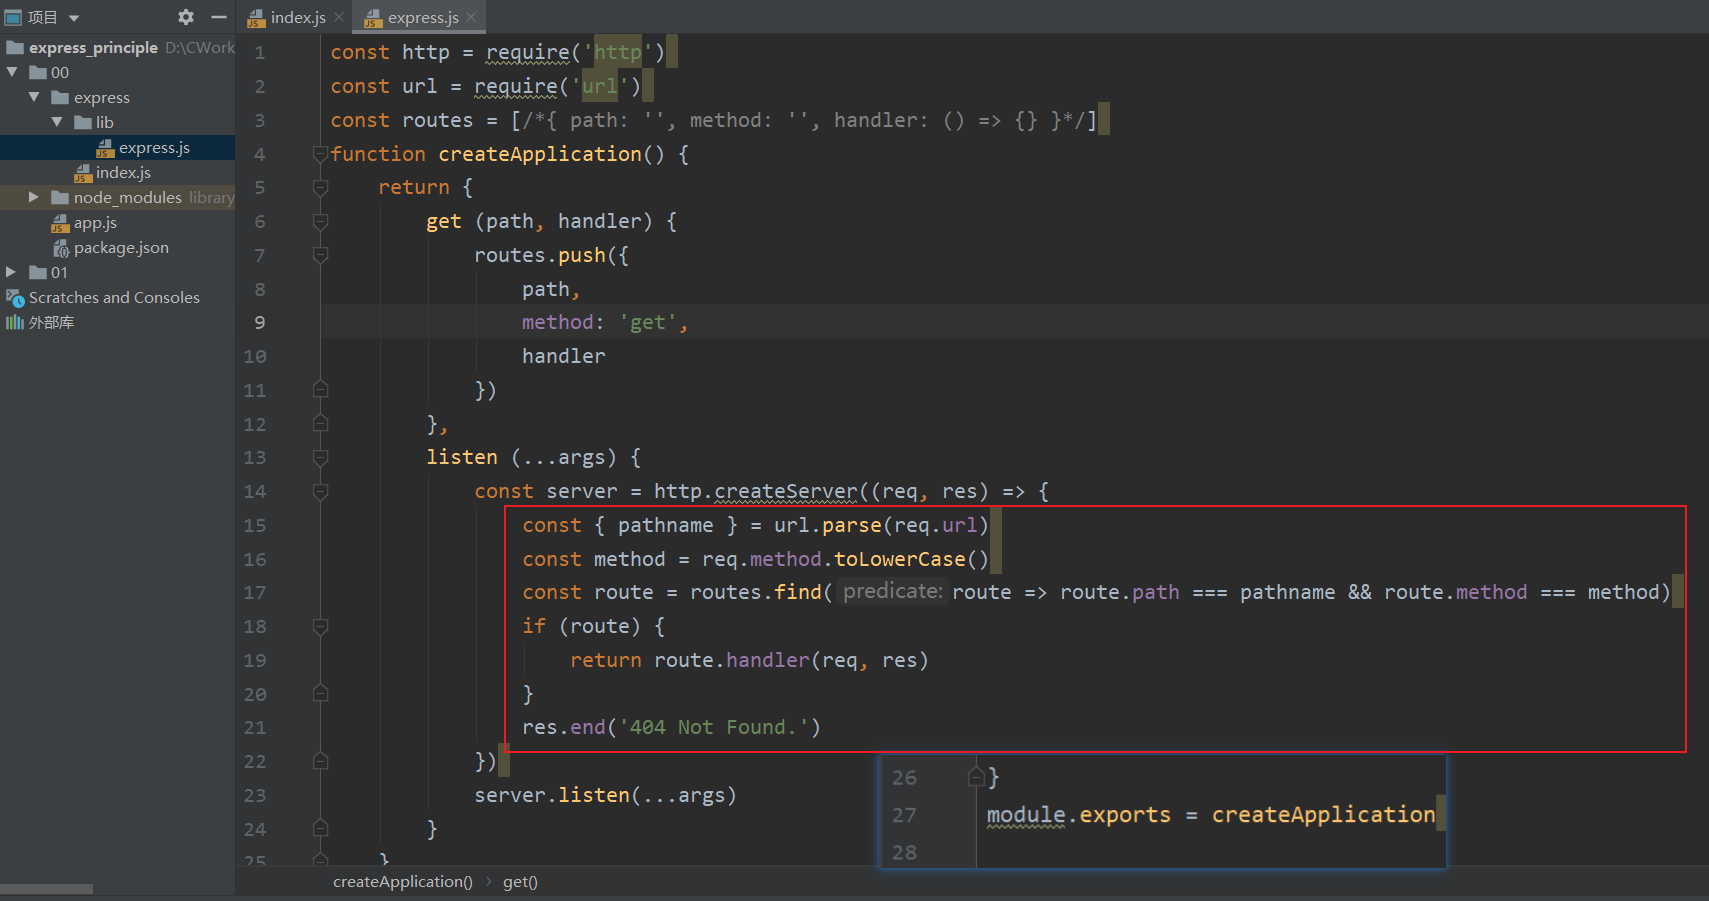Click require call on line 1
This screenshot has height=901, width=1709.
click(527, 52)
